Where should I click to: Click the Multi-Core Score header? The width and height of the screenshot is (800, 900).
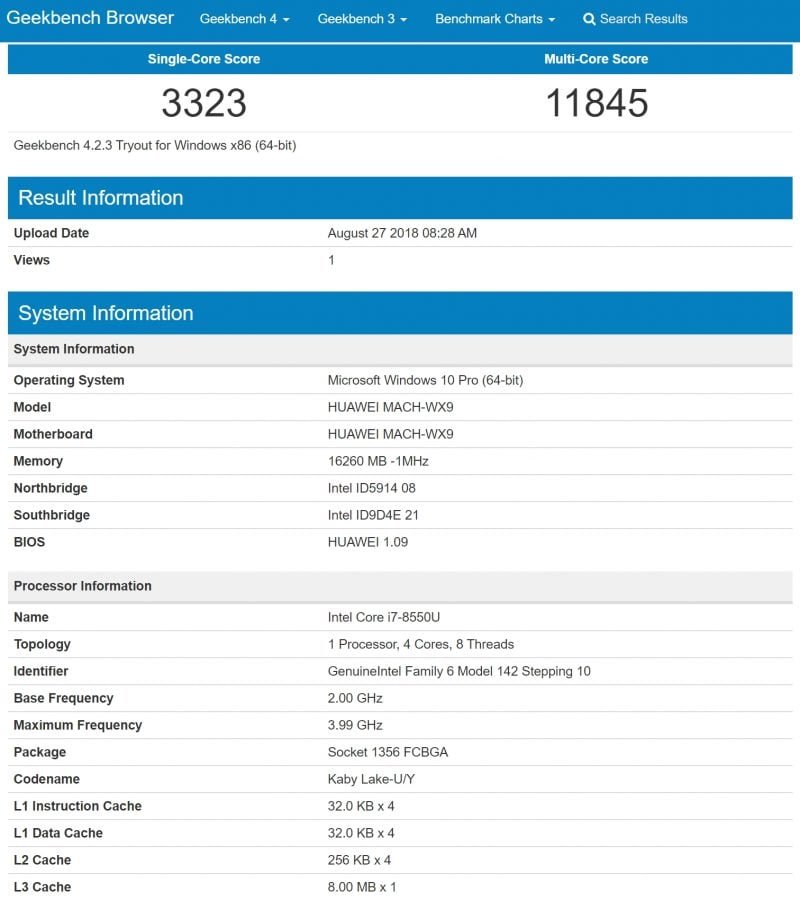[x=596, y=59]
